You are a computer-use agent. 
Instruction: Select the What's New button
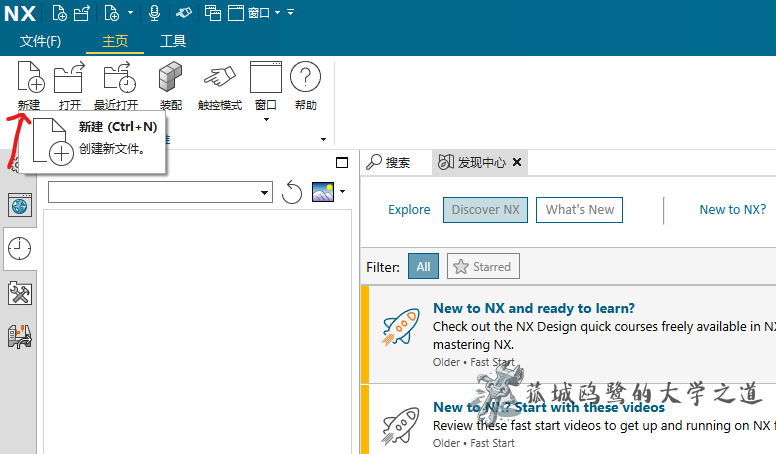pyautogui.click(x=580, y=210)
